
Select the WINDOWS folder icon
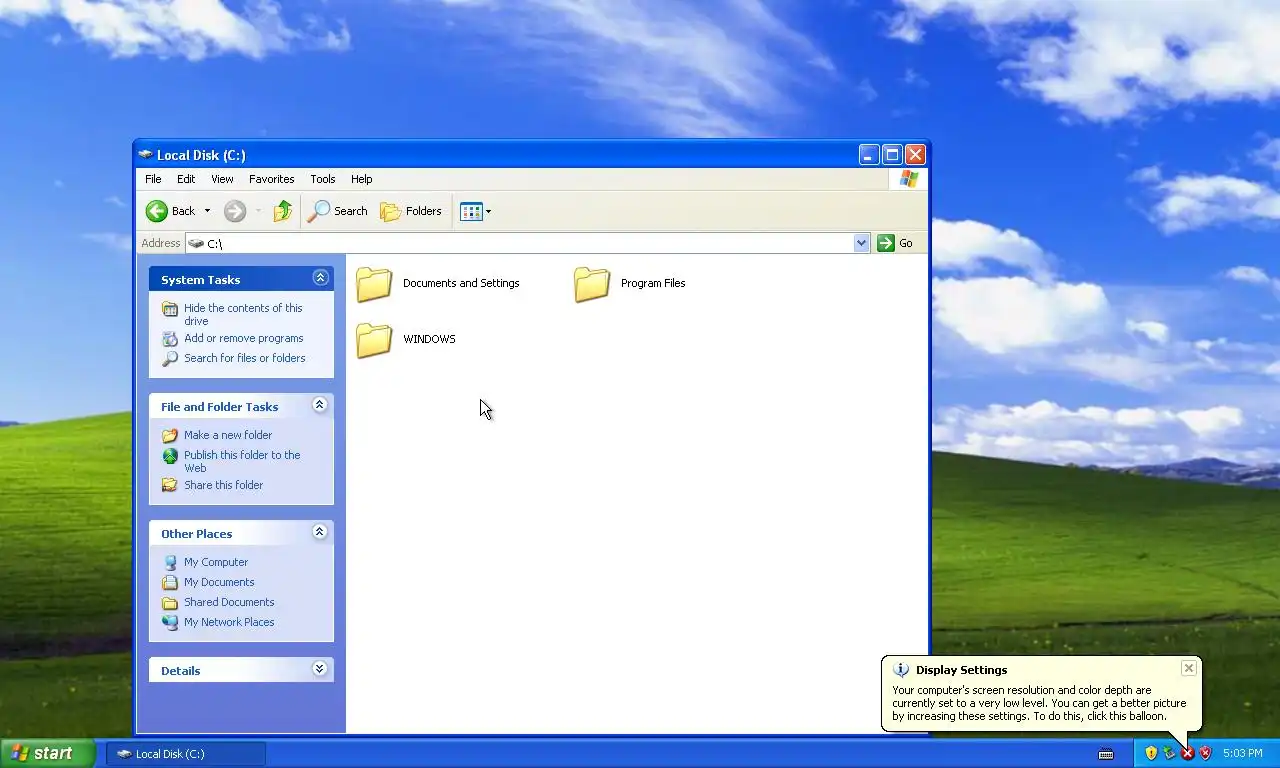(374, 340)
